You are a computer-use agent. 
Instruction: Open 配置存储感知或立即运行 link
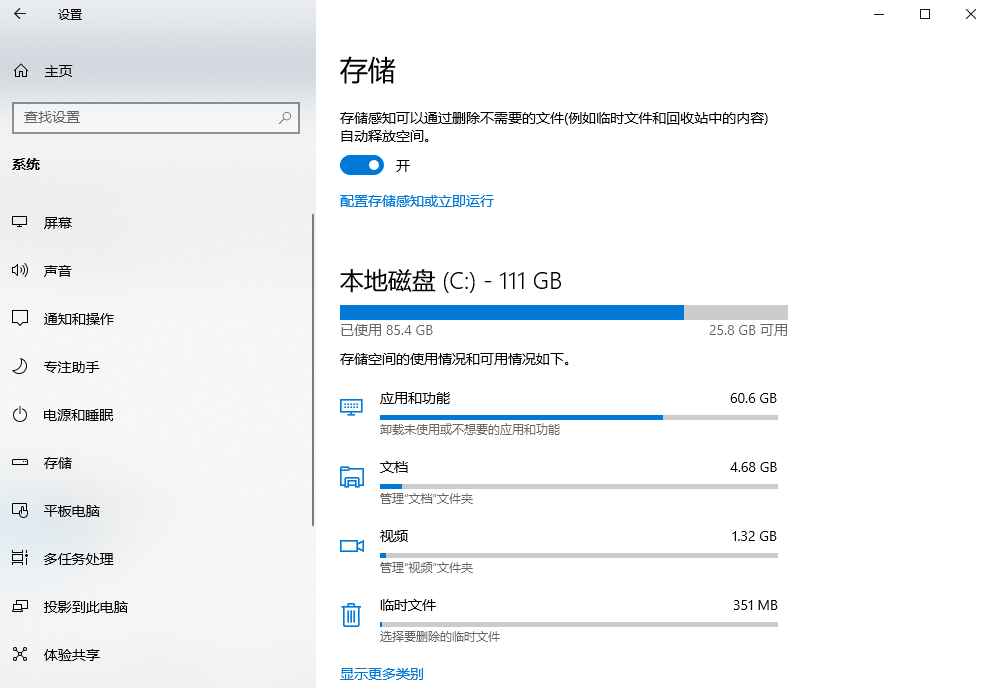click(x=416, y=201)
